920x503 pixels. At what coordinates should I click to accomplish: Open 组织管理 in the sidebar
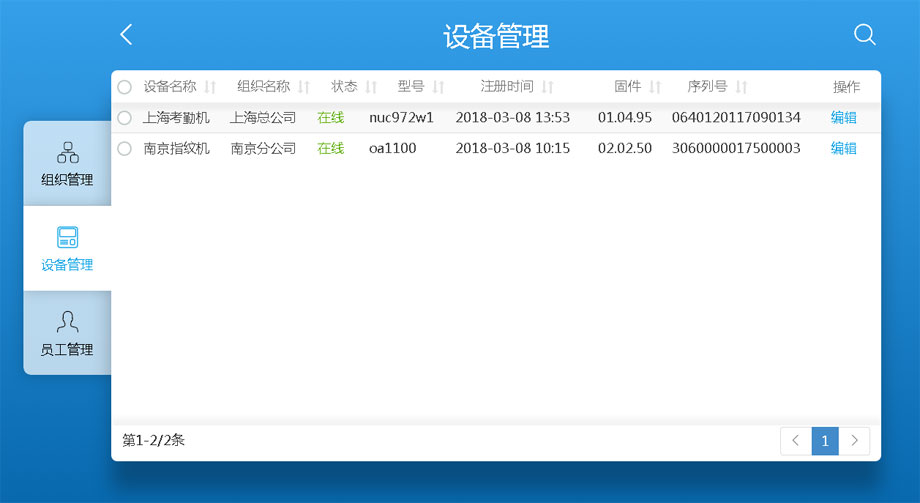coord(67,164)
